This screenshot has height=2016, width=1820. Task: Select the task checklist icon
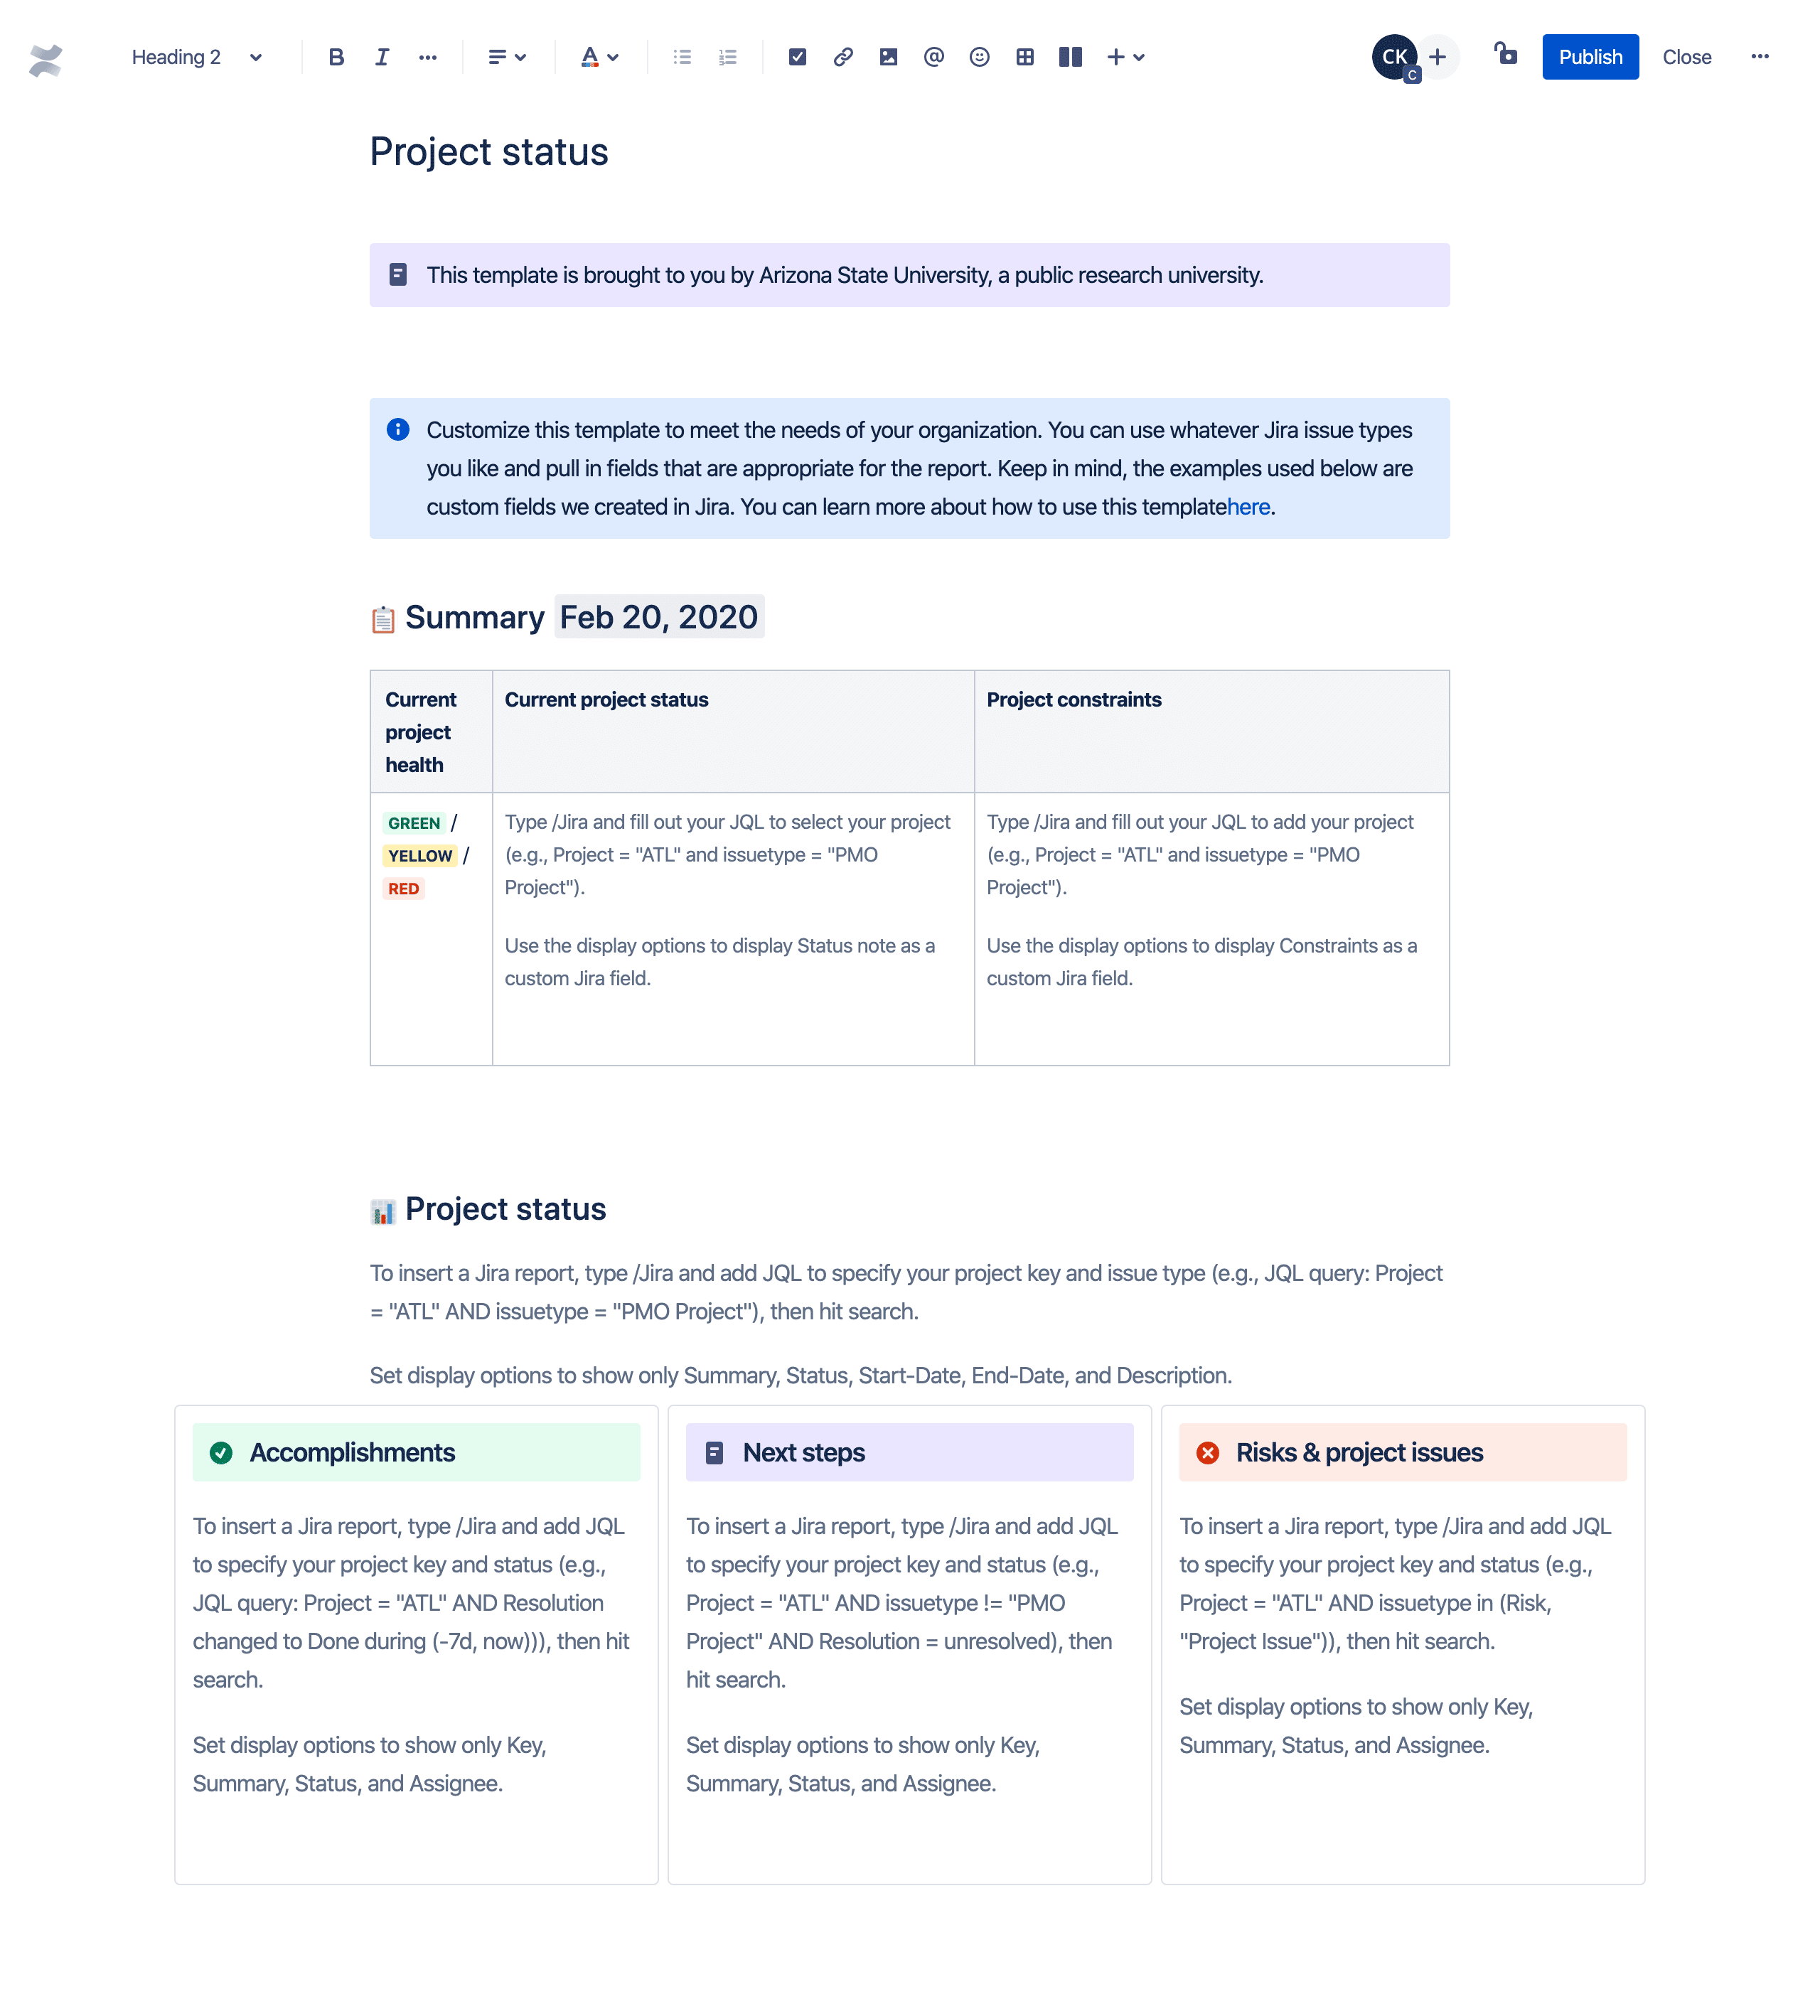click(794, 56)
